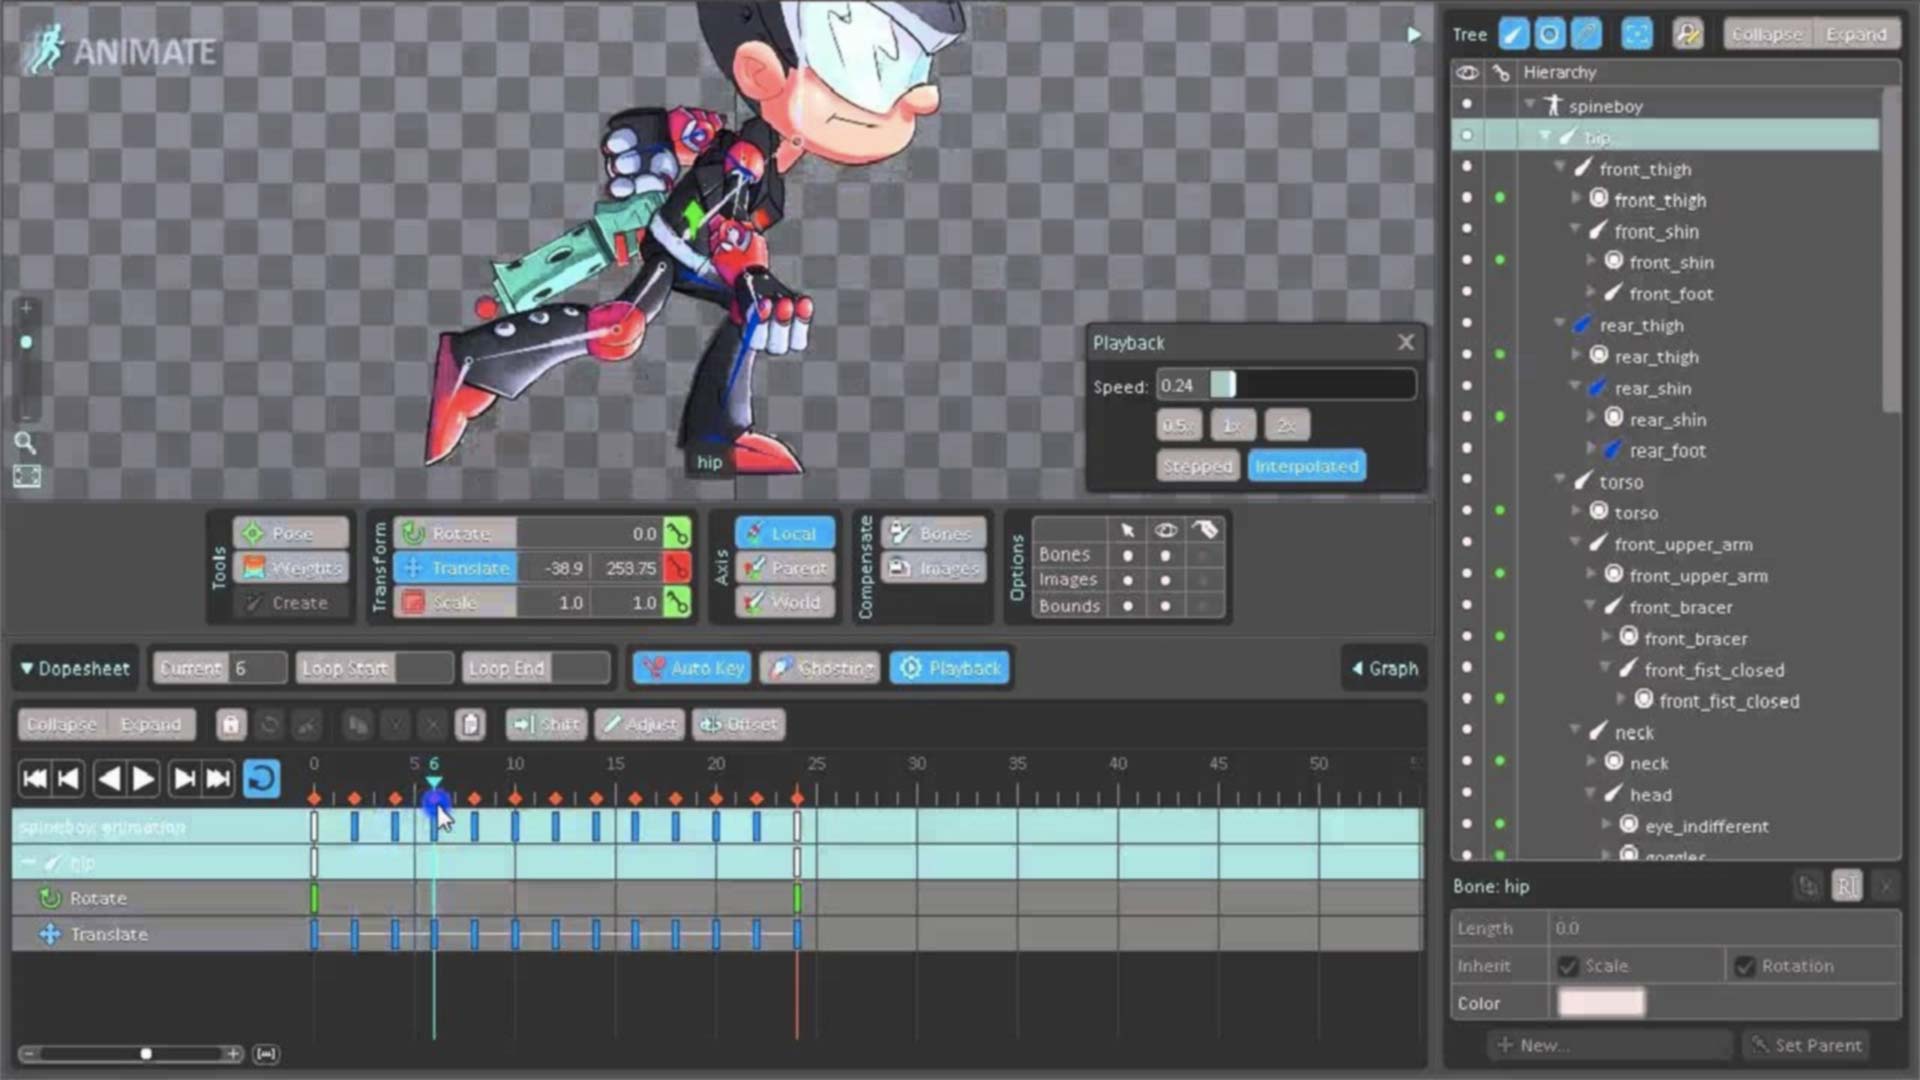This screenshot has height=1080, width=1920.
Task: Collapse the head bone node
Action: pos(1590,794)
